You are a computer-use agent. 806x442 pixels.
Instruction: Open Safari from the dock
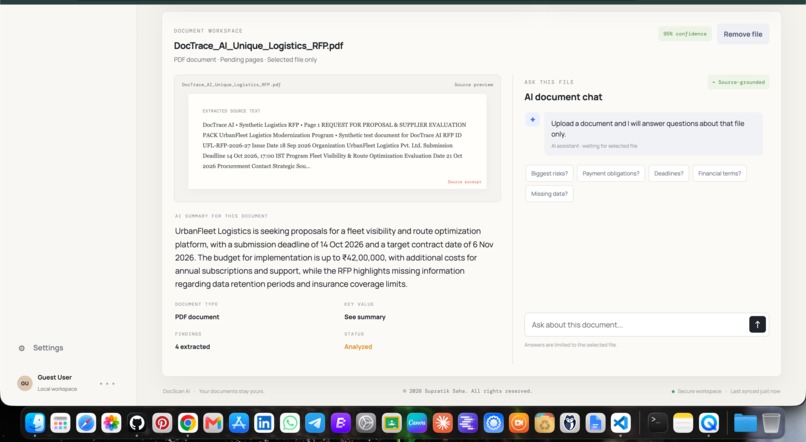pyautogui.click(x=86, y=423)
